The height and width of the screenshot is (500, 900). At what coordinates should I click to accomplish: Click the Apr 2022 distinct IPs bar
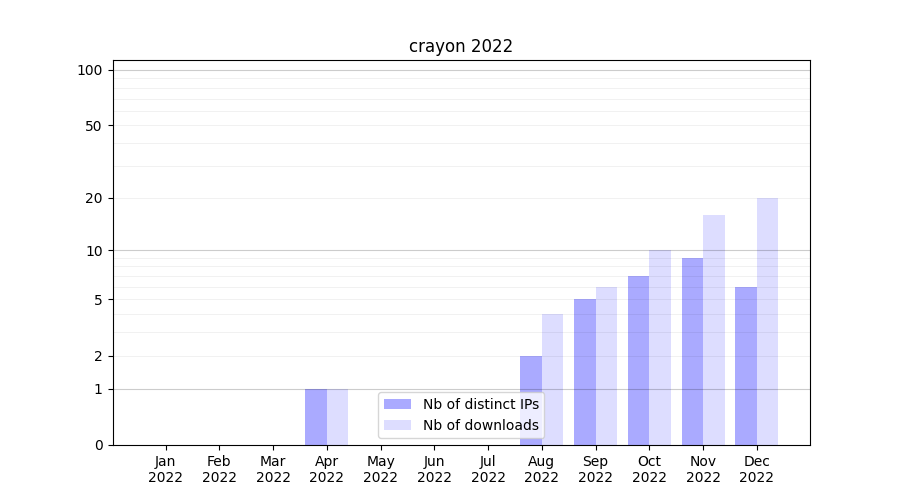click(x=316, y=417)
